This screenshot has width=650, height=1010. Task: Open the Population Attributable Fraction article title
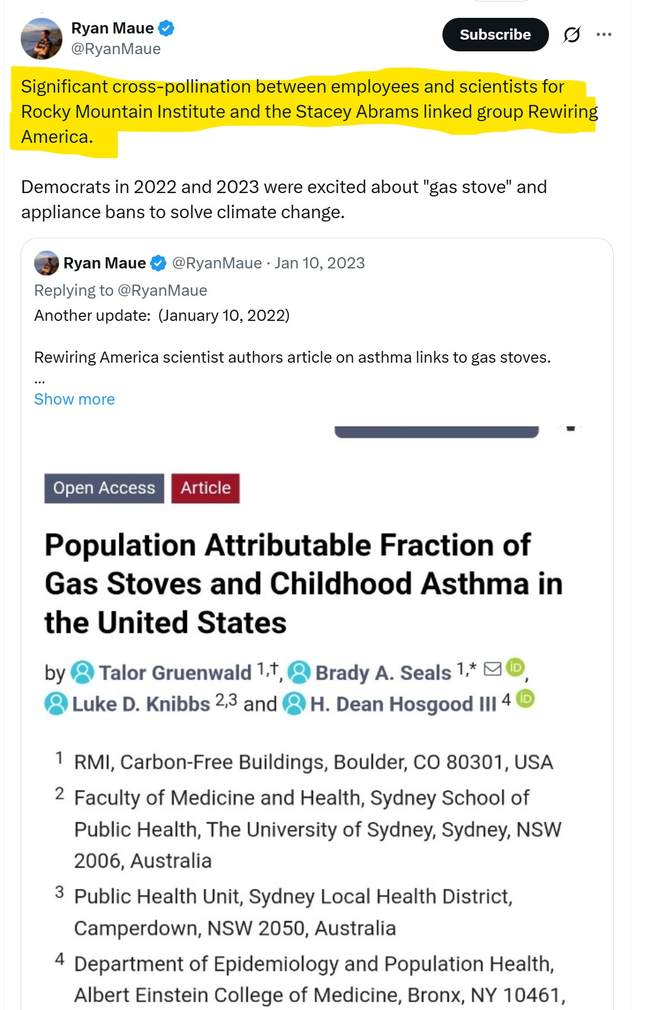303,584
